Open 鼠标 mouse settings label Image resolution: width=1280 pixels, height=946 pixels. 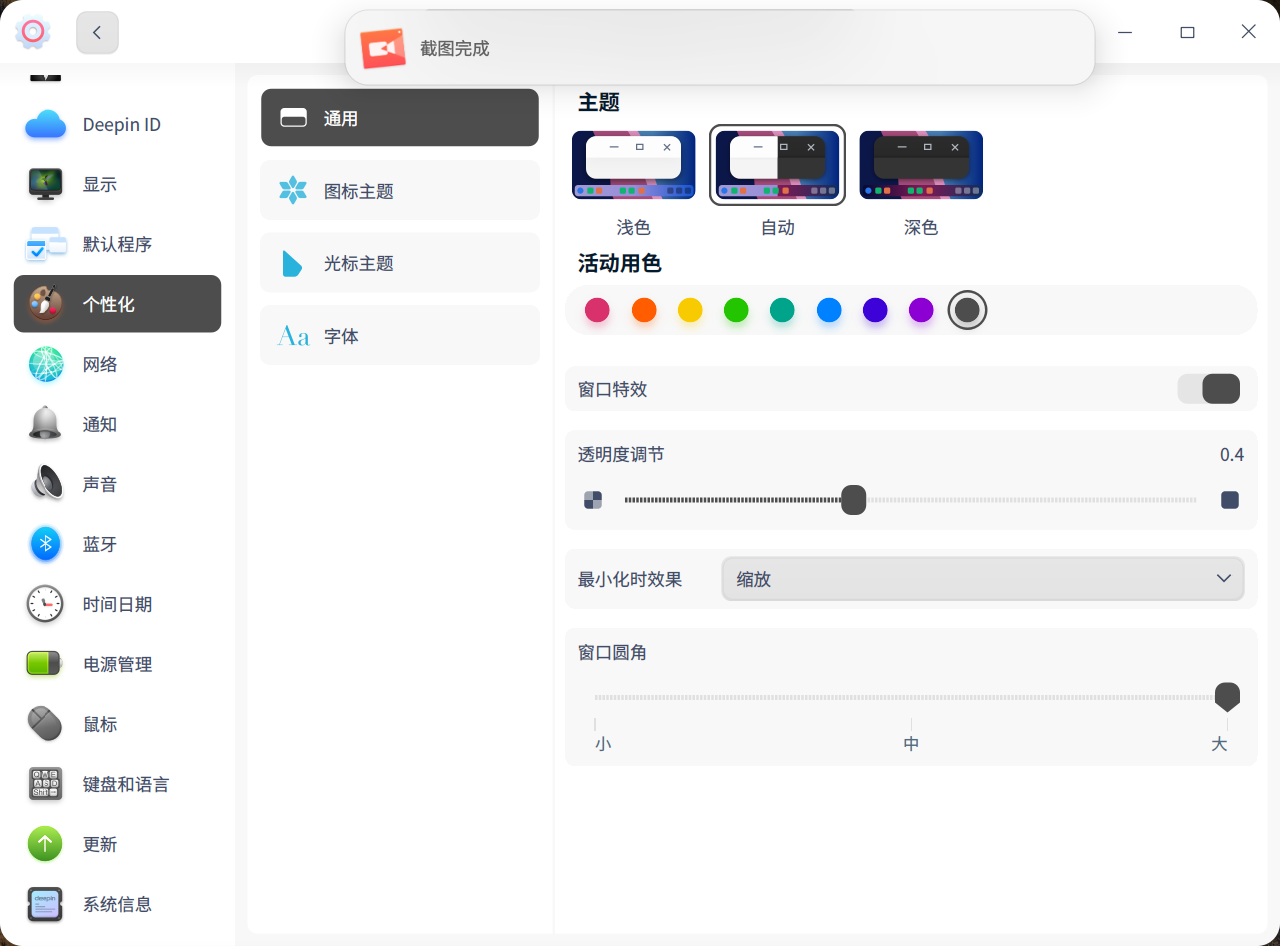coord(100,724)
